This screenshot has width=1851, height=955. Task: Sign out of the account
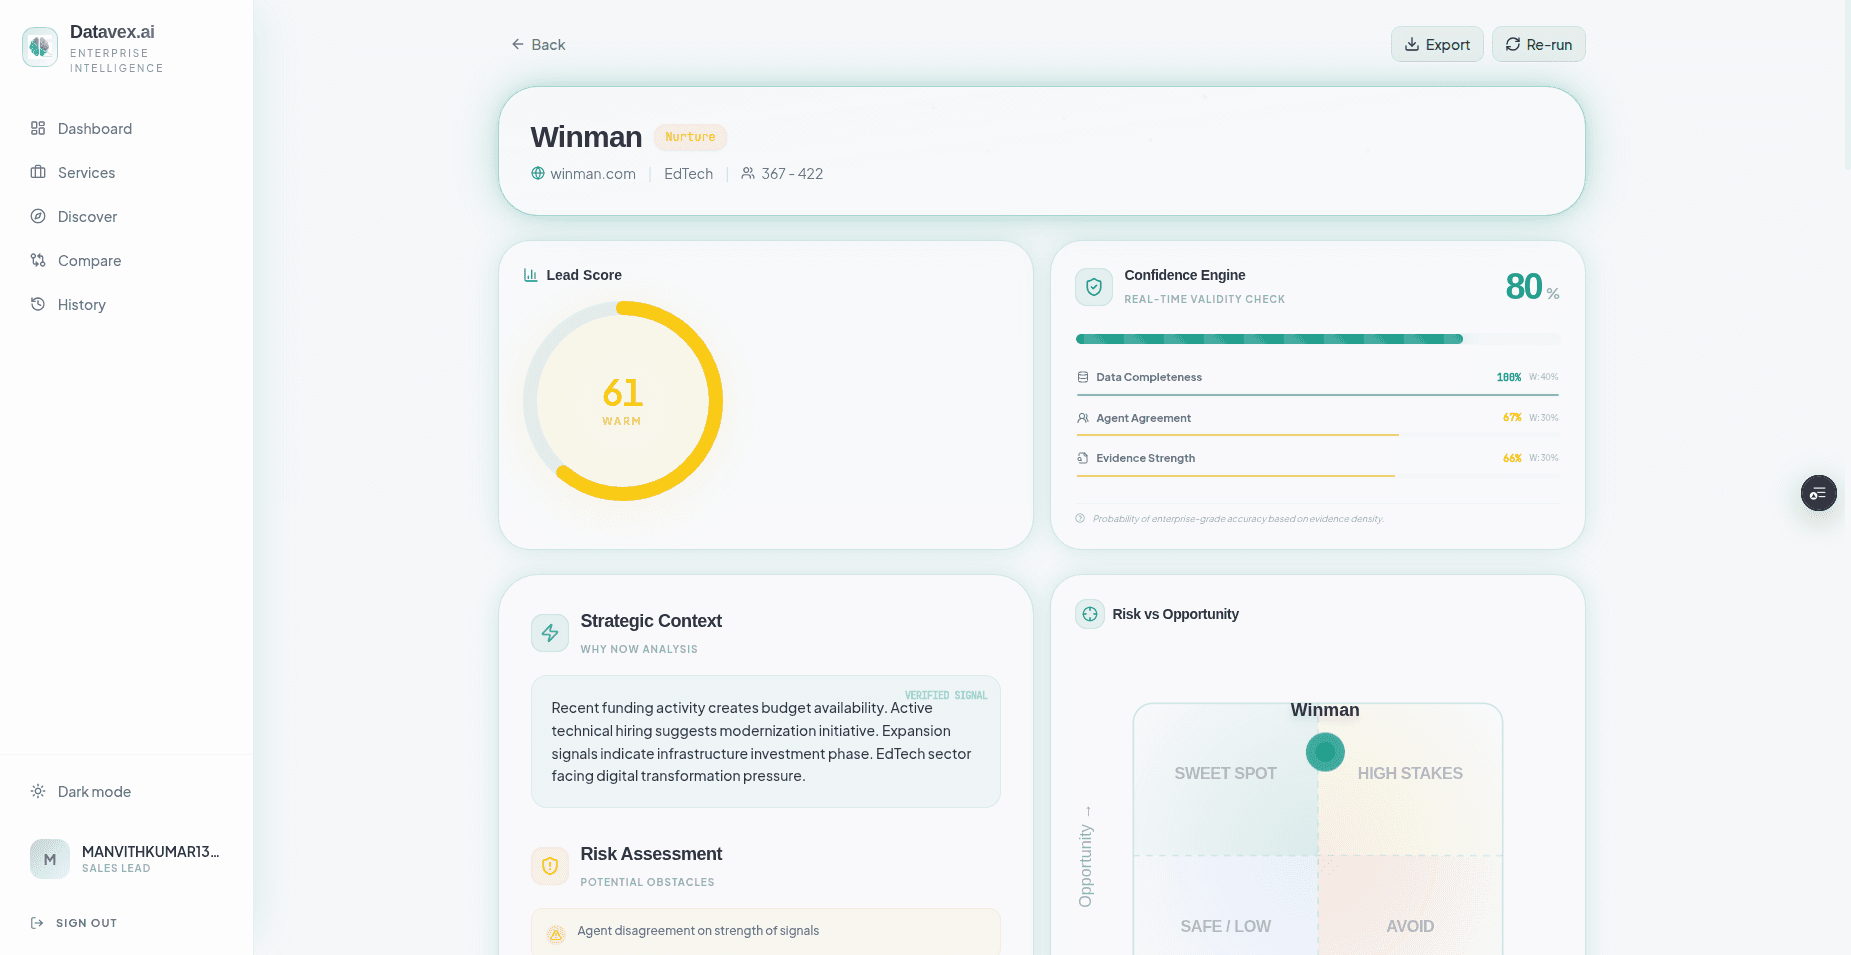click(74, 923)
